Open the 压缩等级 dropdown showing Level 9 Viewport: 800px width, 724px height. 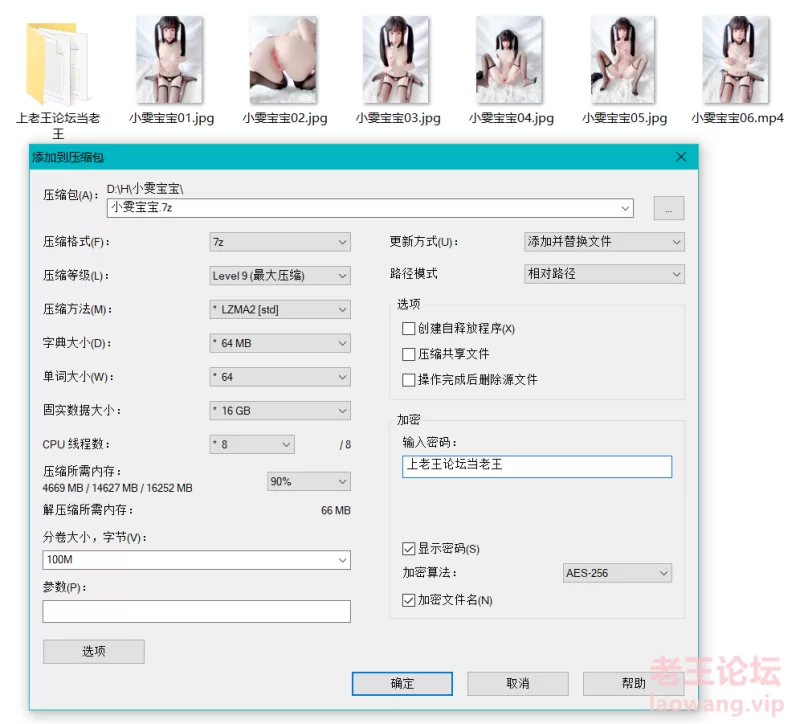(280, 276)
